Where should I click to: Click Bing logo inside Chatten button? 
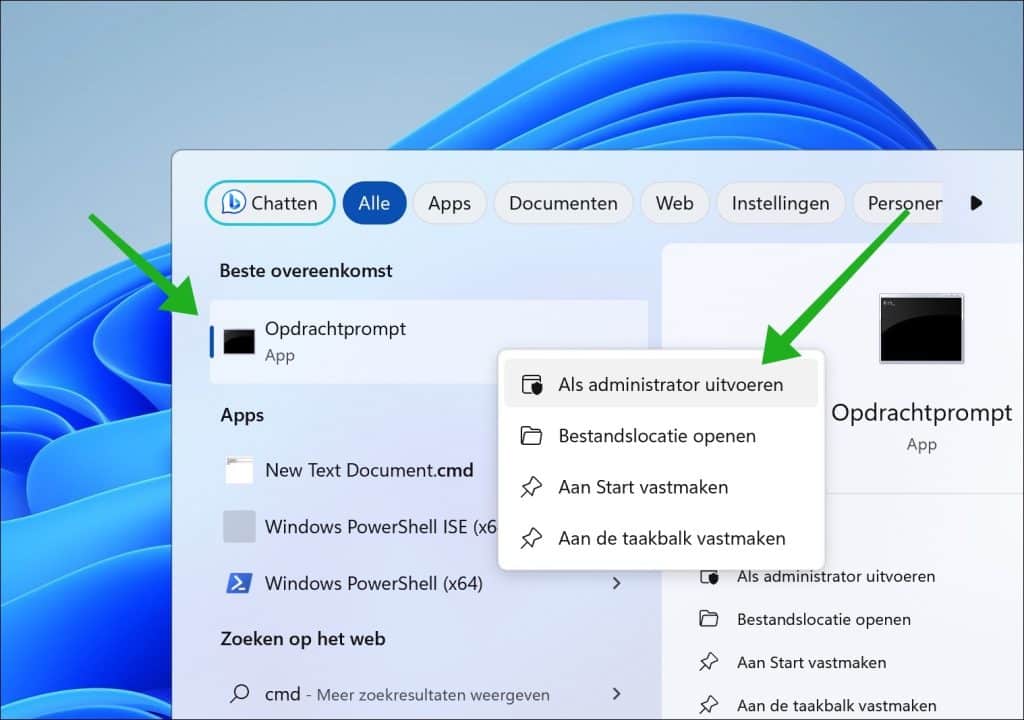[233, 203]
